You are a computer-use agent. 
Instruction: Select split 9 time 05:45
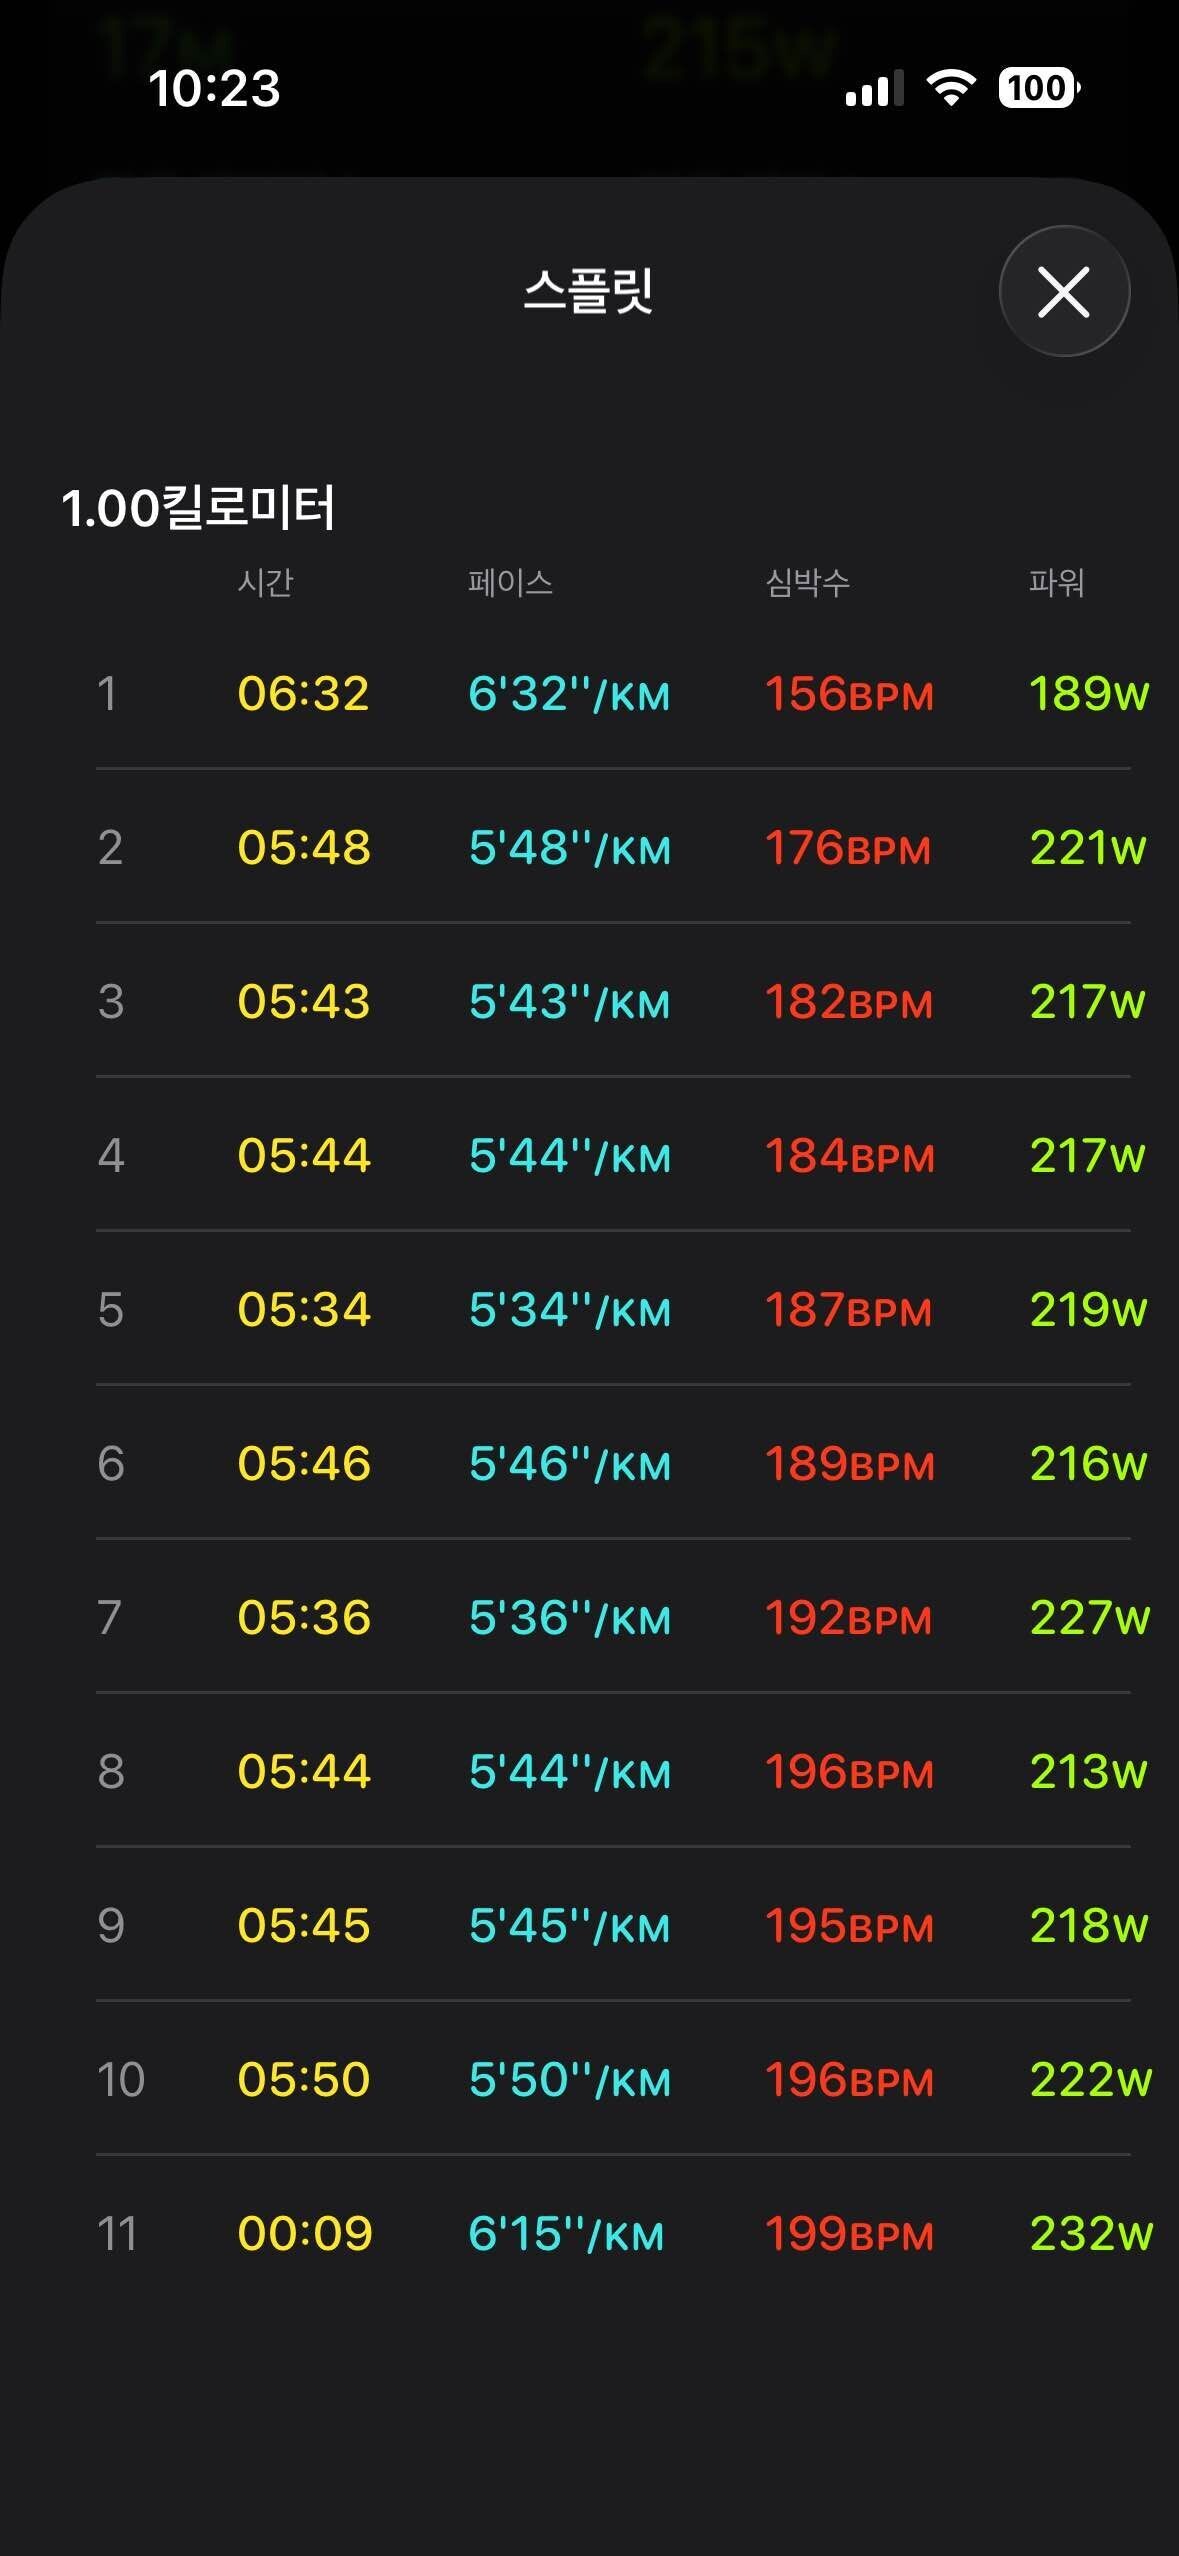pyautogui.click(x=303, y=1926)
